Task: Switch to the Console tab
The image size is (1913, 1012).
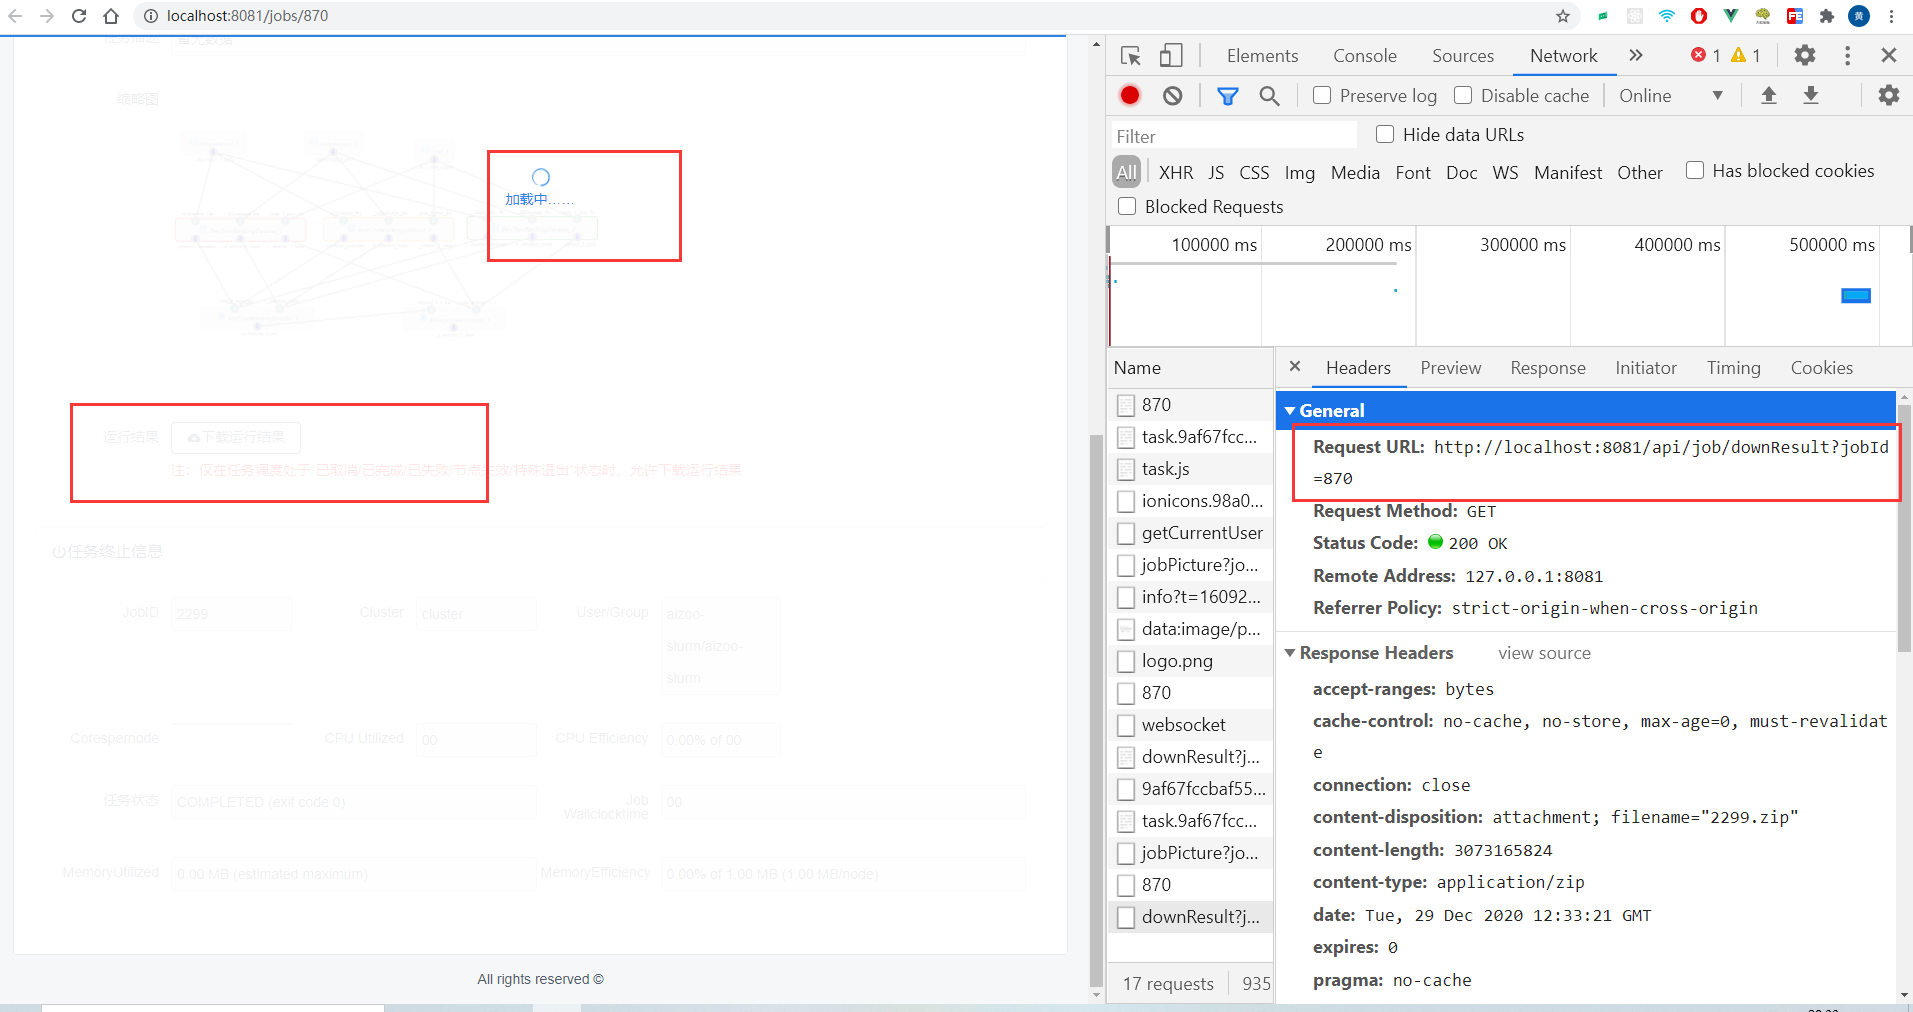Action: pos(1363,56)
